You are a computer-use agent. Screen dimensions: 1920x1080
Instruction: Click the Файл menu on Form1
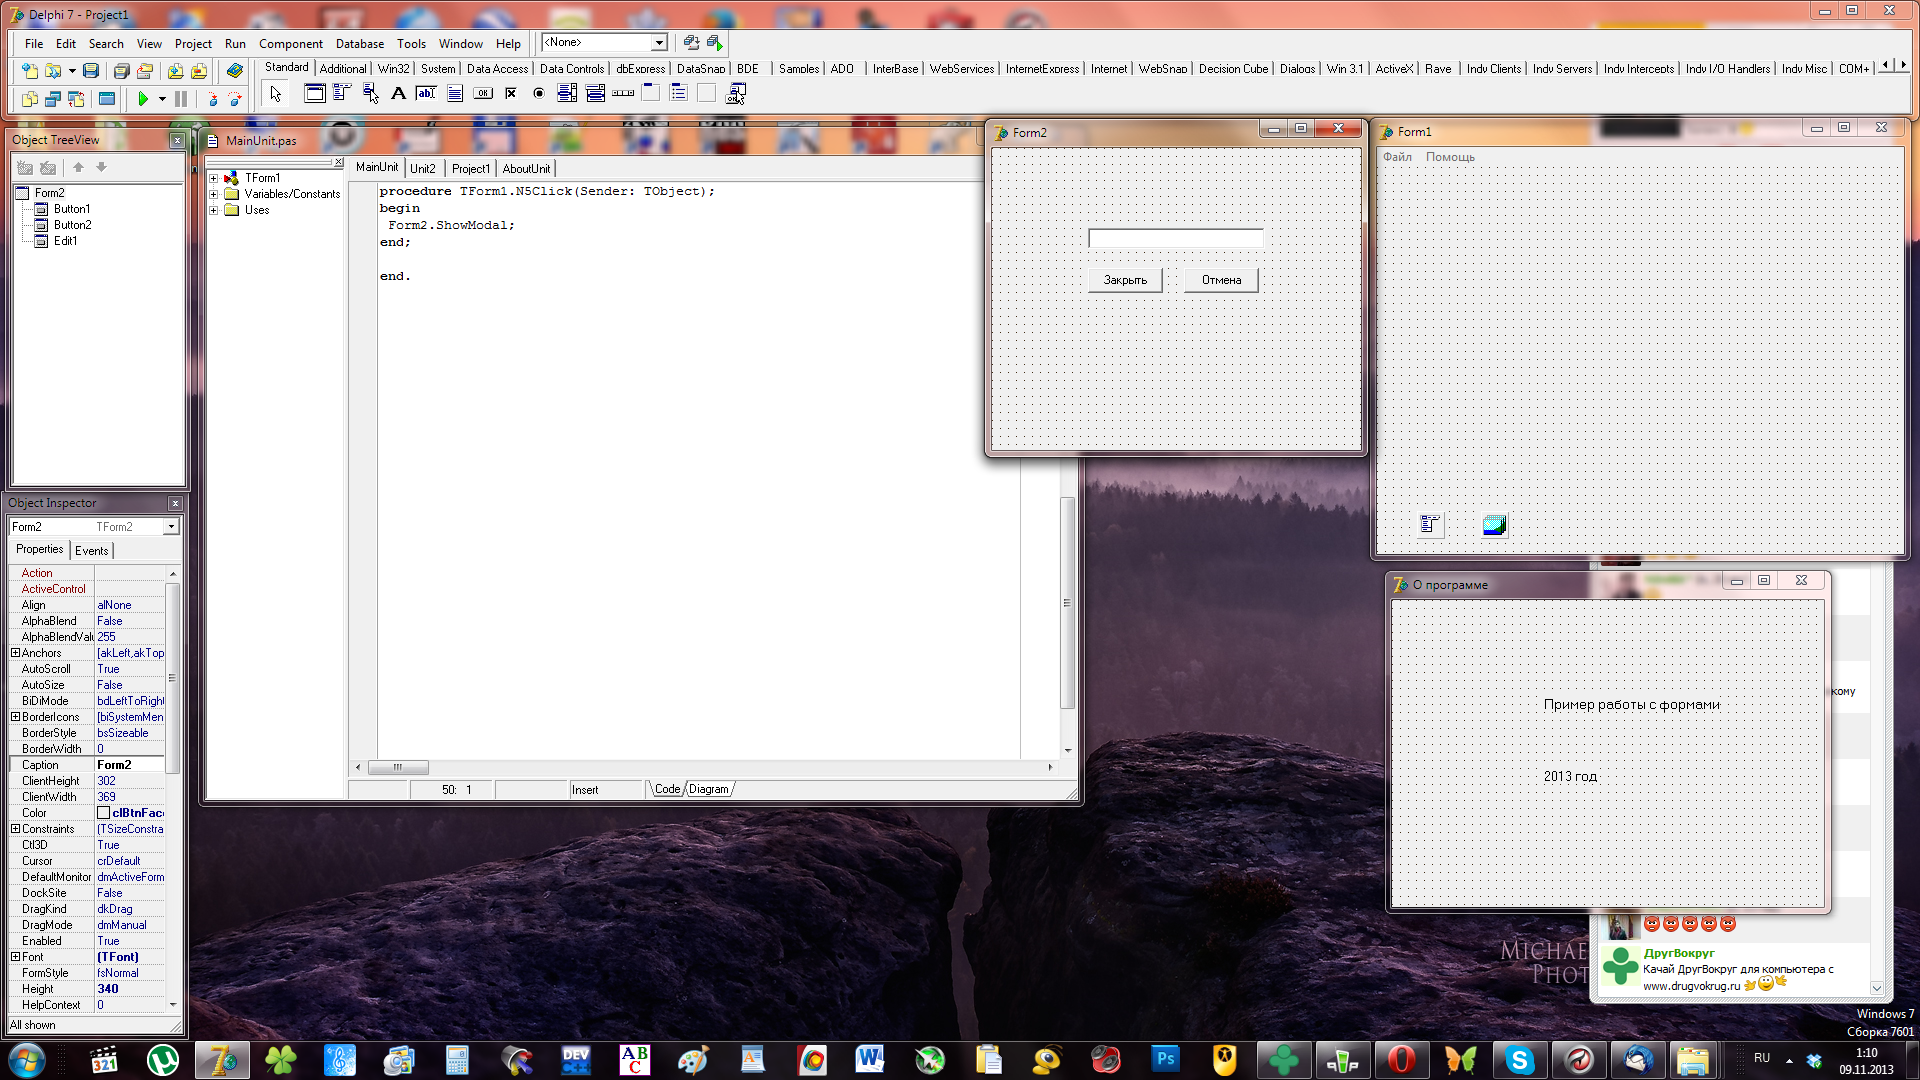click(1397, 157)
